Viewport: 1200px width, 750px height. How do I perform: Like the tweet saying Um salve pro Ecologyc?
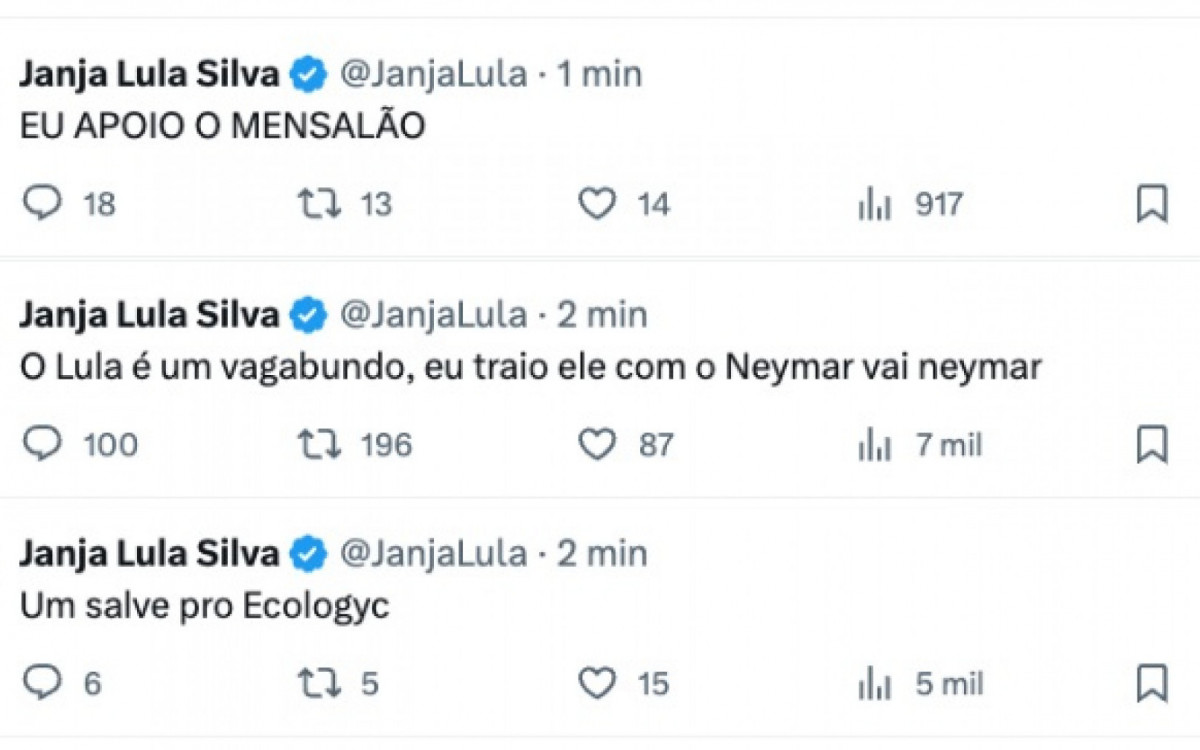[597, 685]
